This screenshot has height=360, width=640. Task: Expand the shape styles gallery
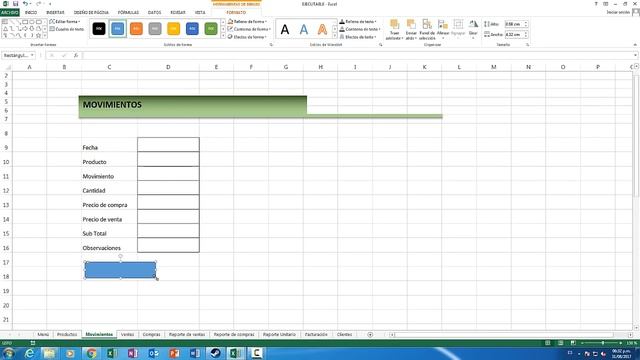(x=223, y=36)
